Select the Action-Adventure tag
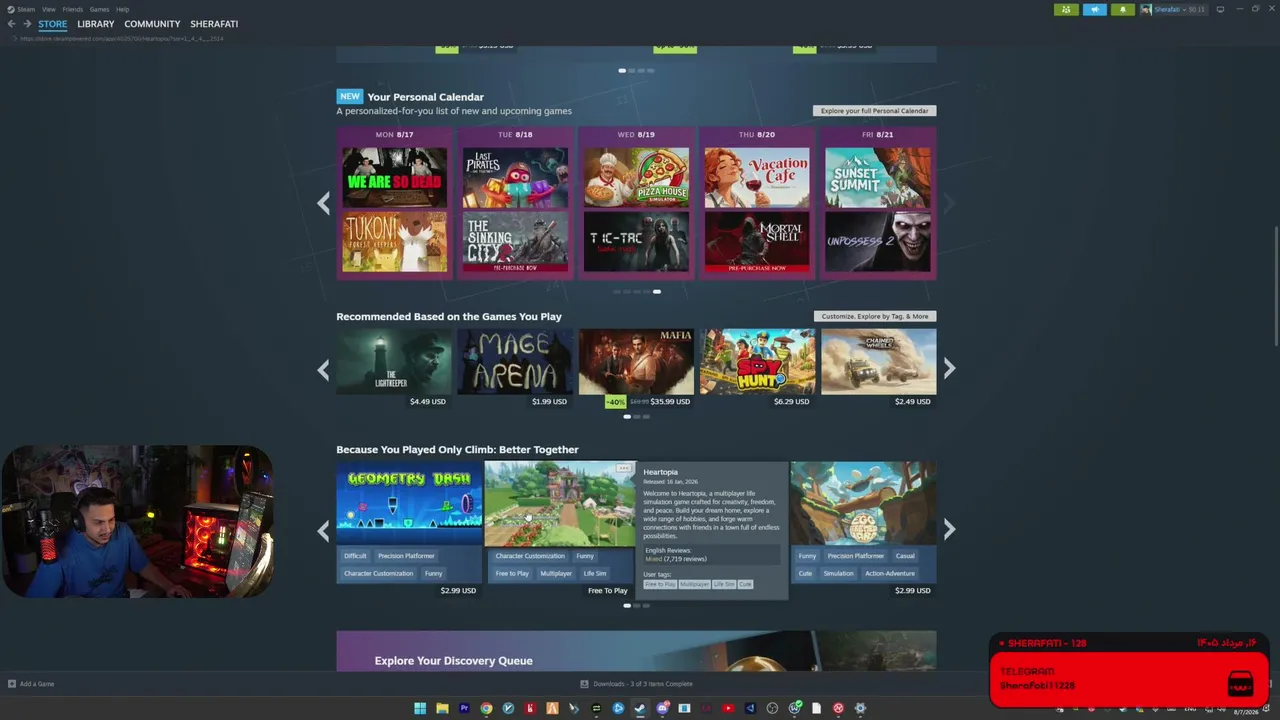Screen dimensions: 1280x720 (889, 574)
